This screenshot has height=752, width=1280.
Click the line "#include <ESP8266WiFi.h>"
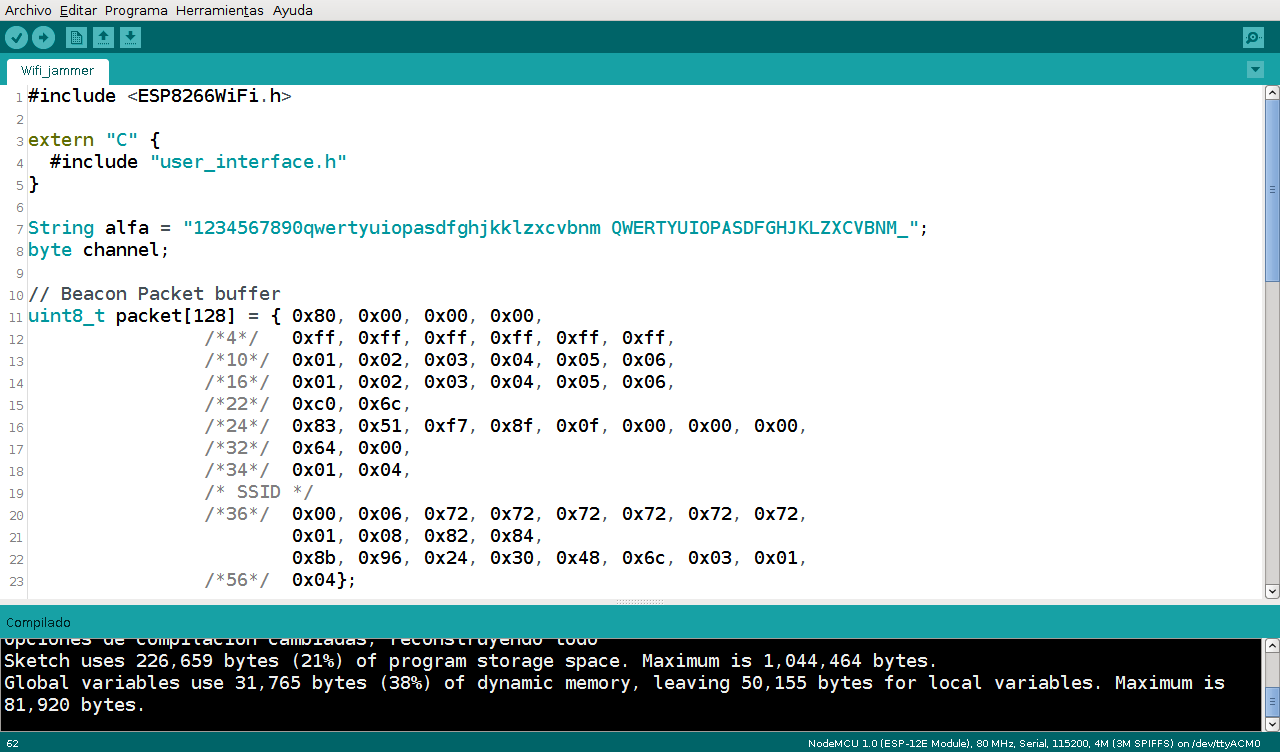[x=160, y=96]
